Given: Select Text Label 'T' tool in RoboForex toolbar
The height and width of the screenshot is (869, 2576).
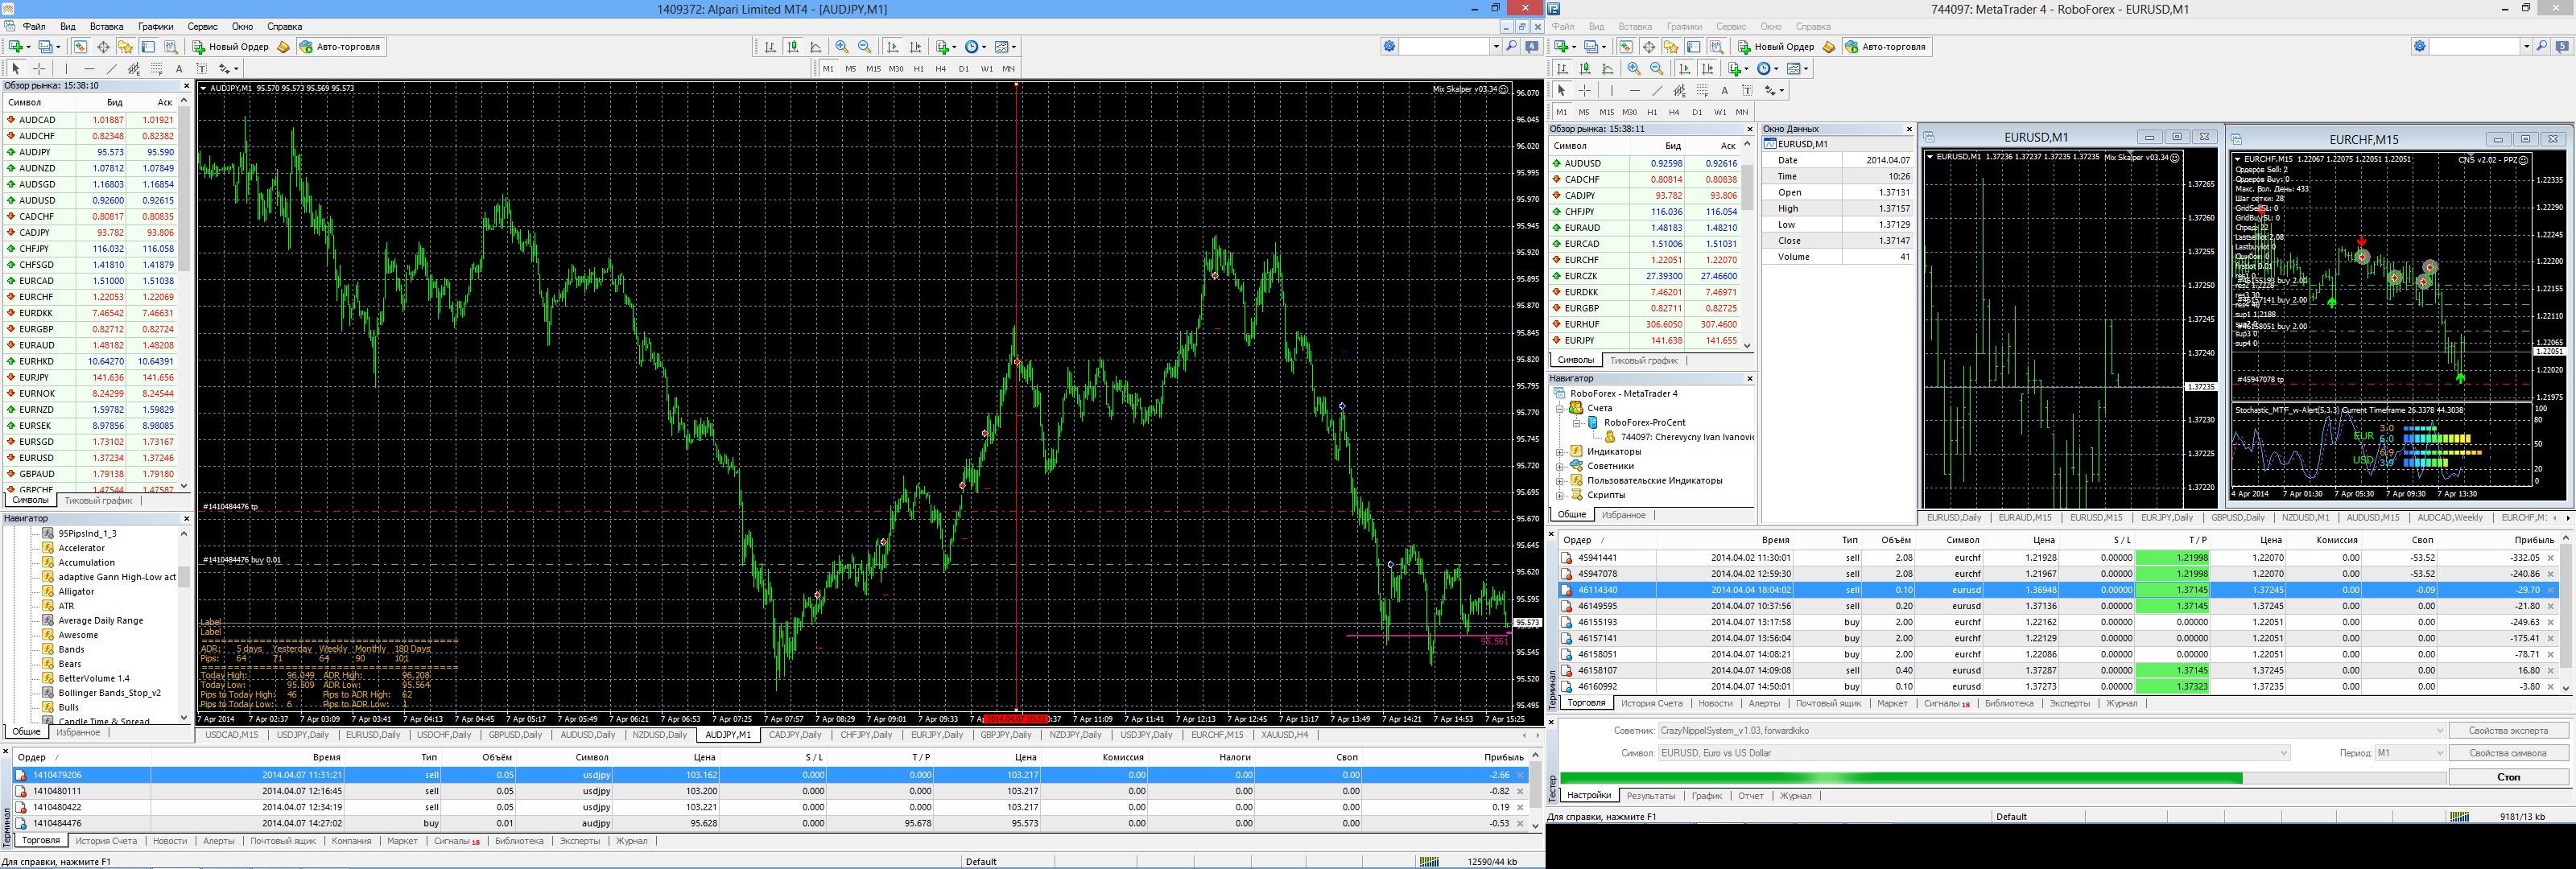Looking at the screenshot, I should point(1748,91).
